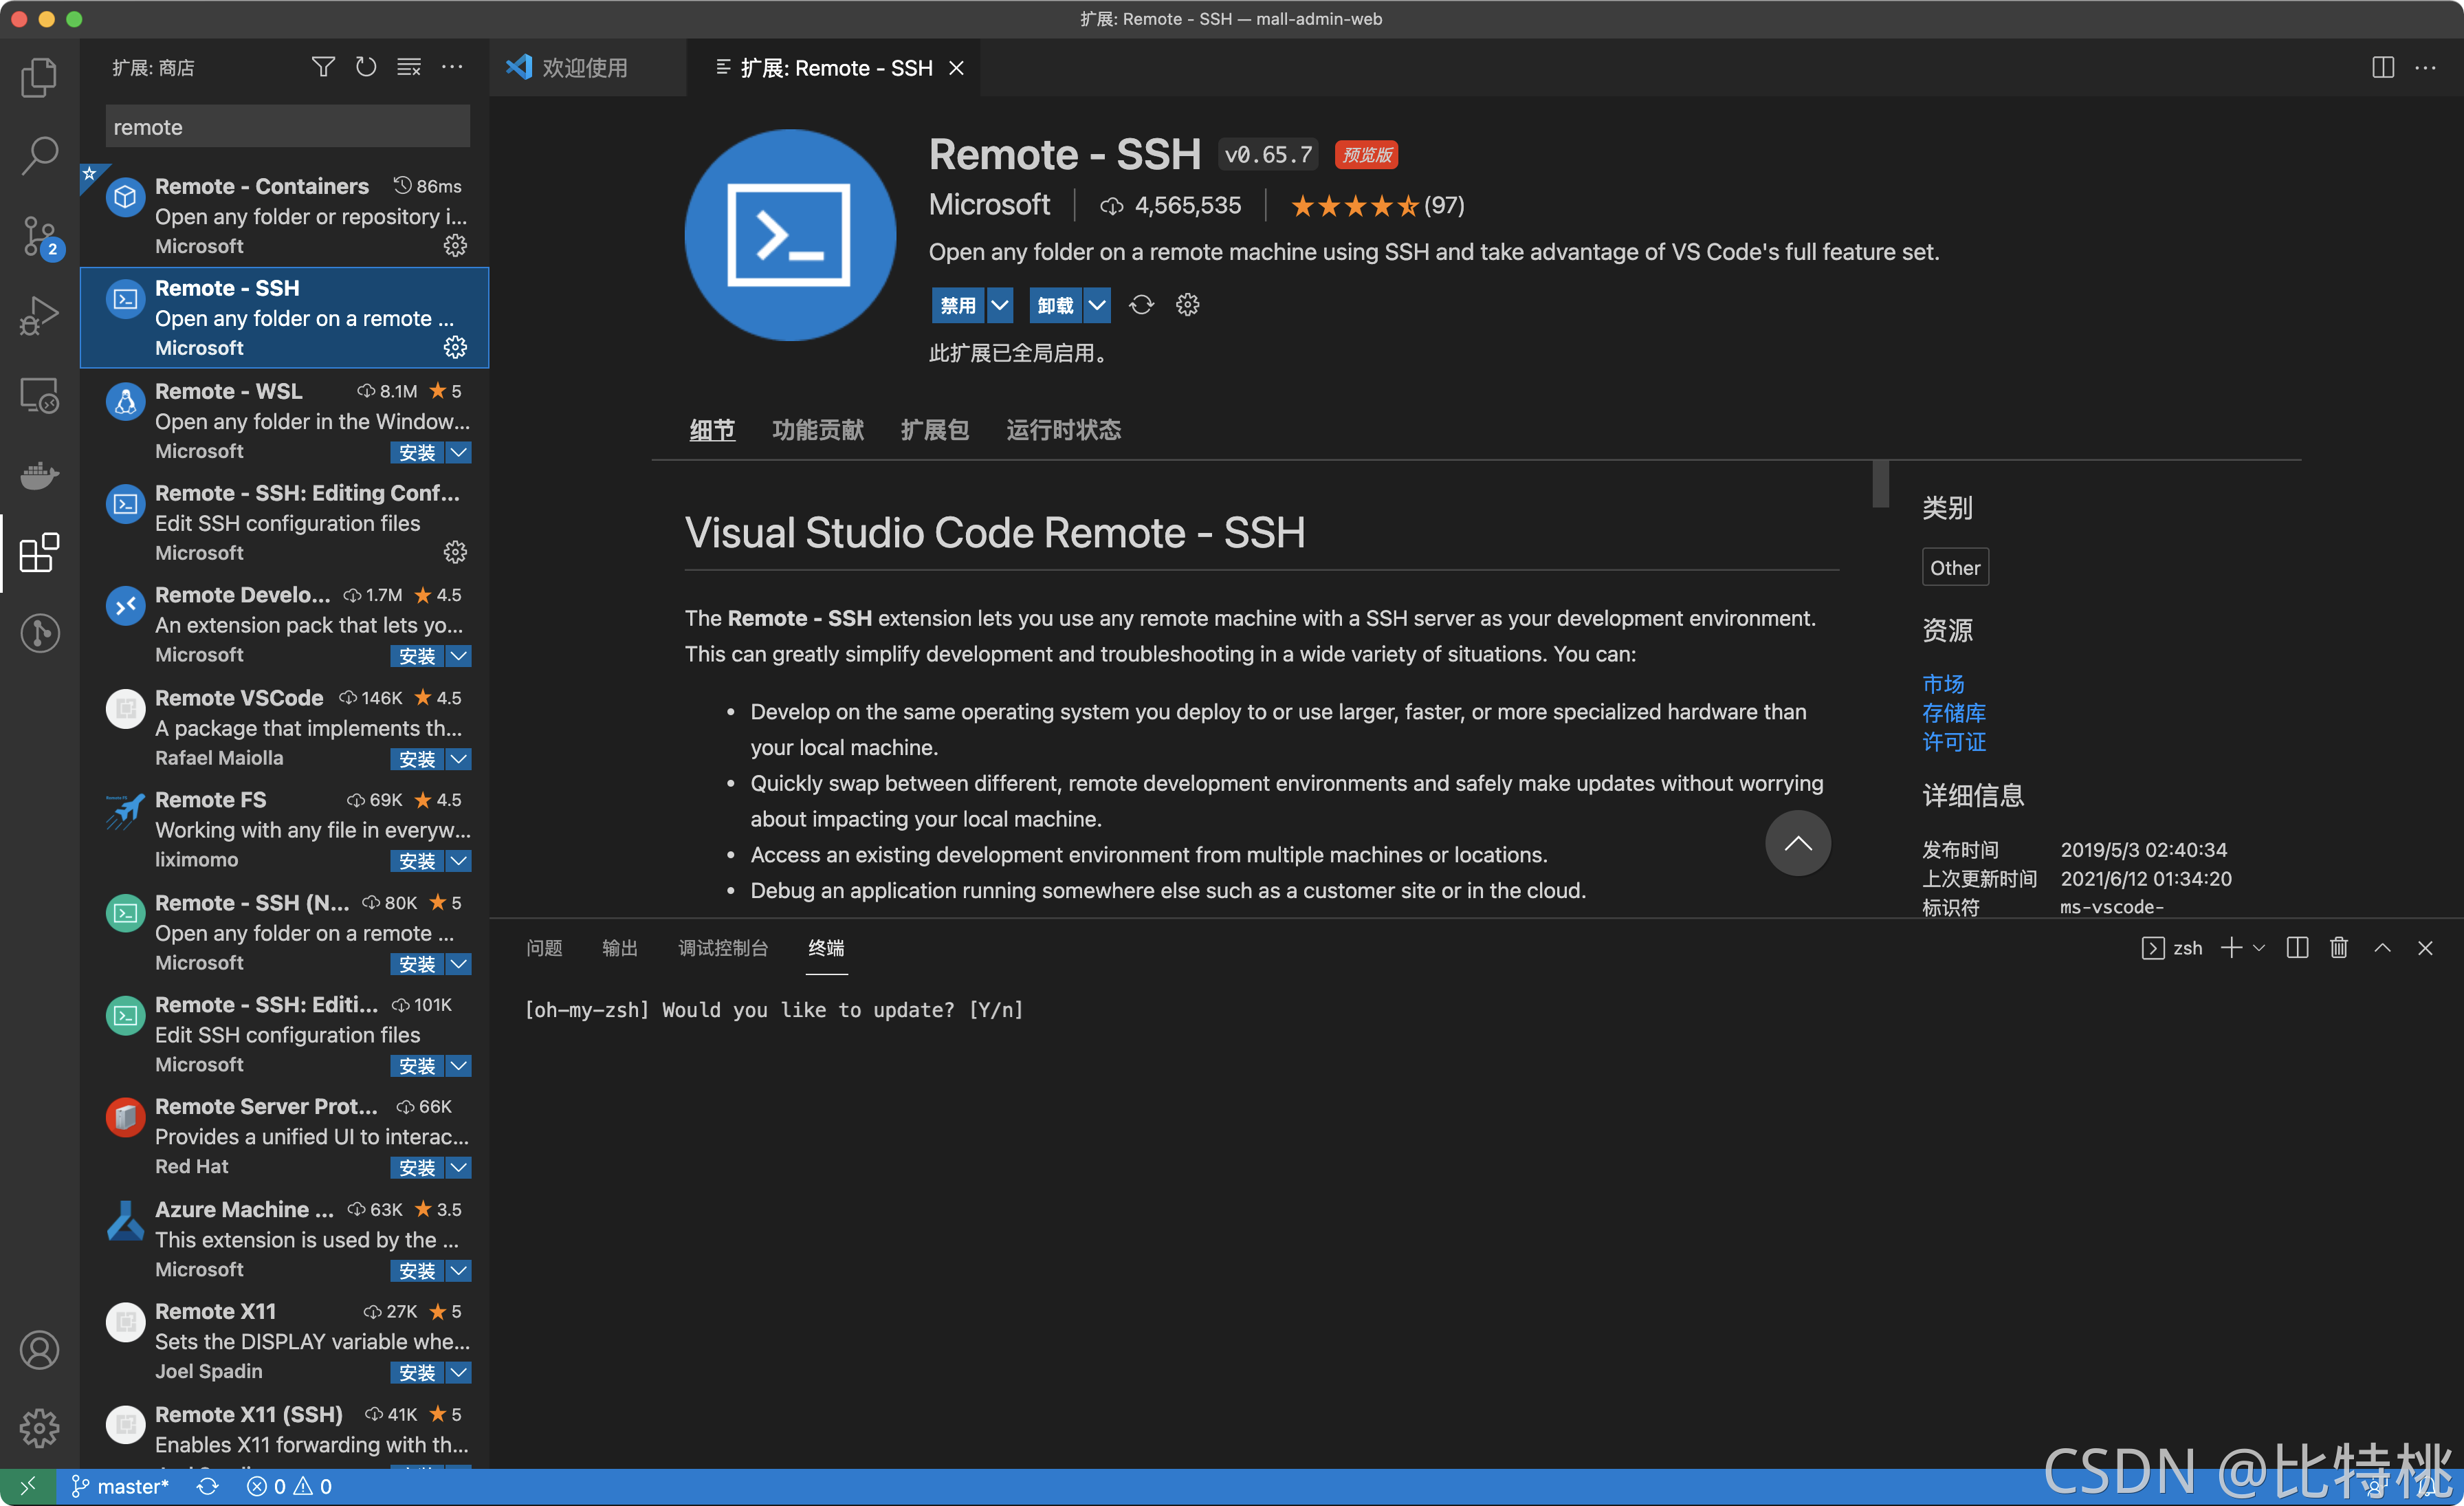Select the 扩展包 tab

point(934,431)
